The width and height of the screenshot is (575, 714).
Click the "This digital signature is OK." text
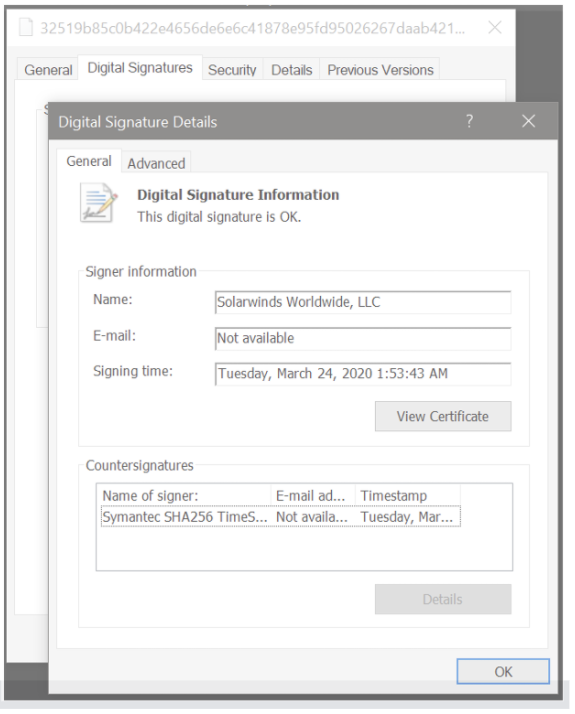(219, 217)
